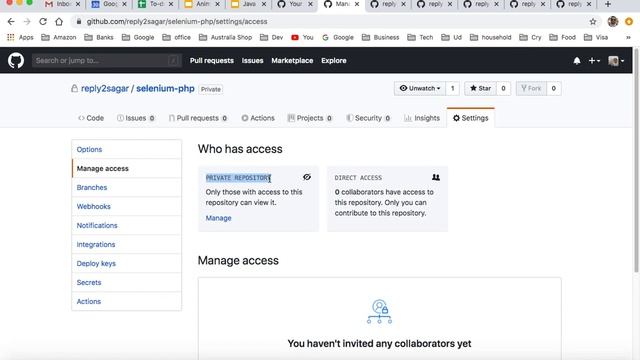This screenshot has width=640, height=360.
Task: Expand the Unwatch dropdown
Action: (x=420, y=88)
